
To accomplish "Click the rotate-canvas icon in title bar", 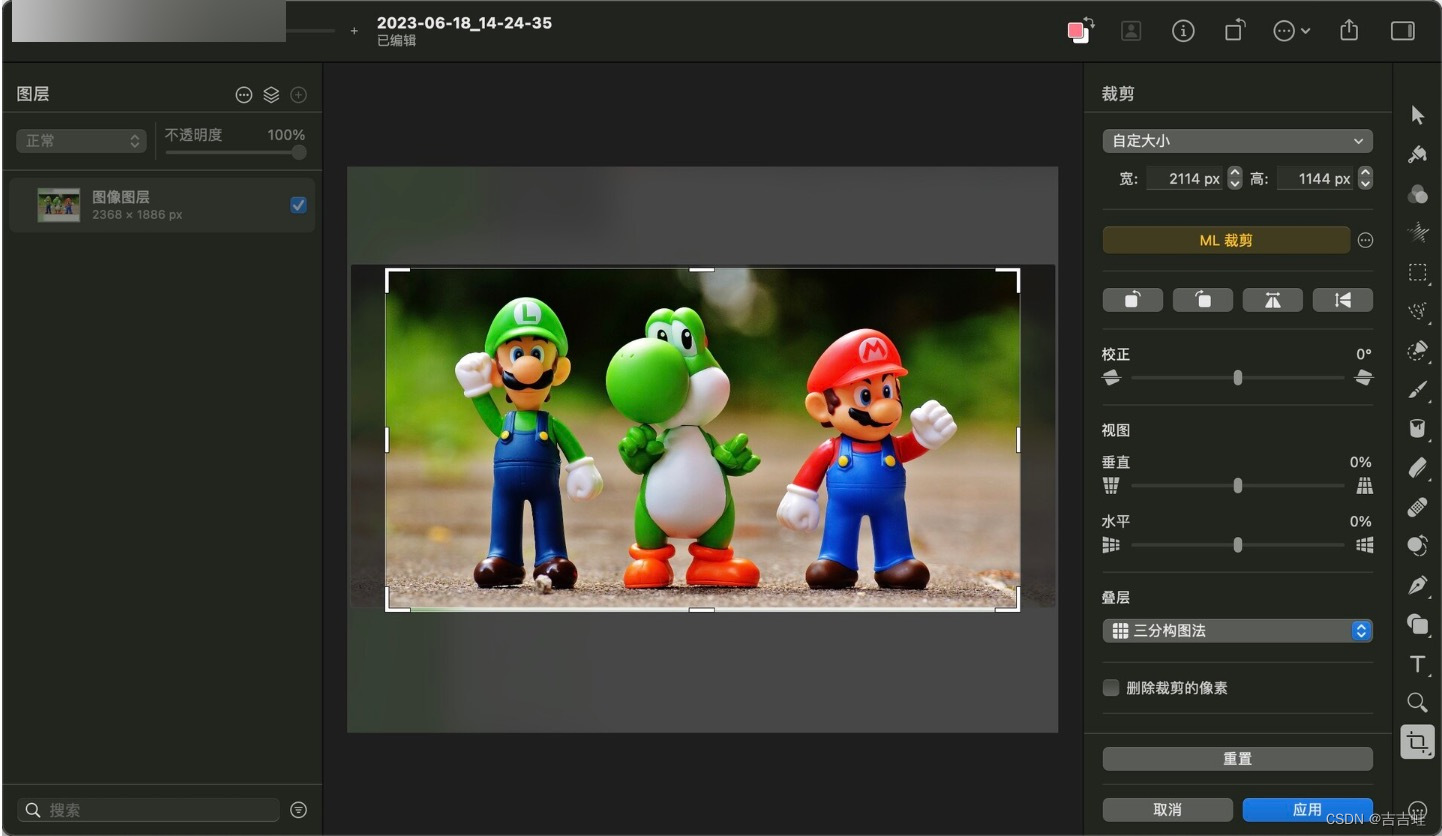I will point(1234,31).
